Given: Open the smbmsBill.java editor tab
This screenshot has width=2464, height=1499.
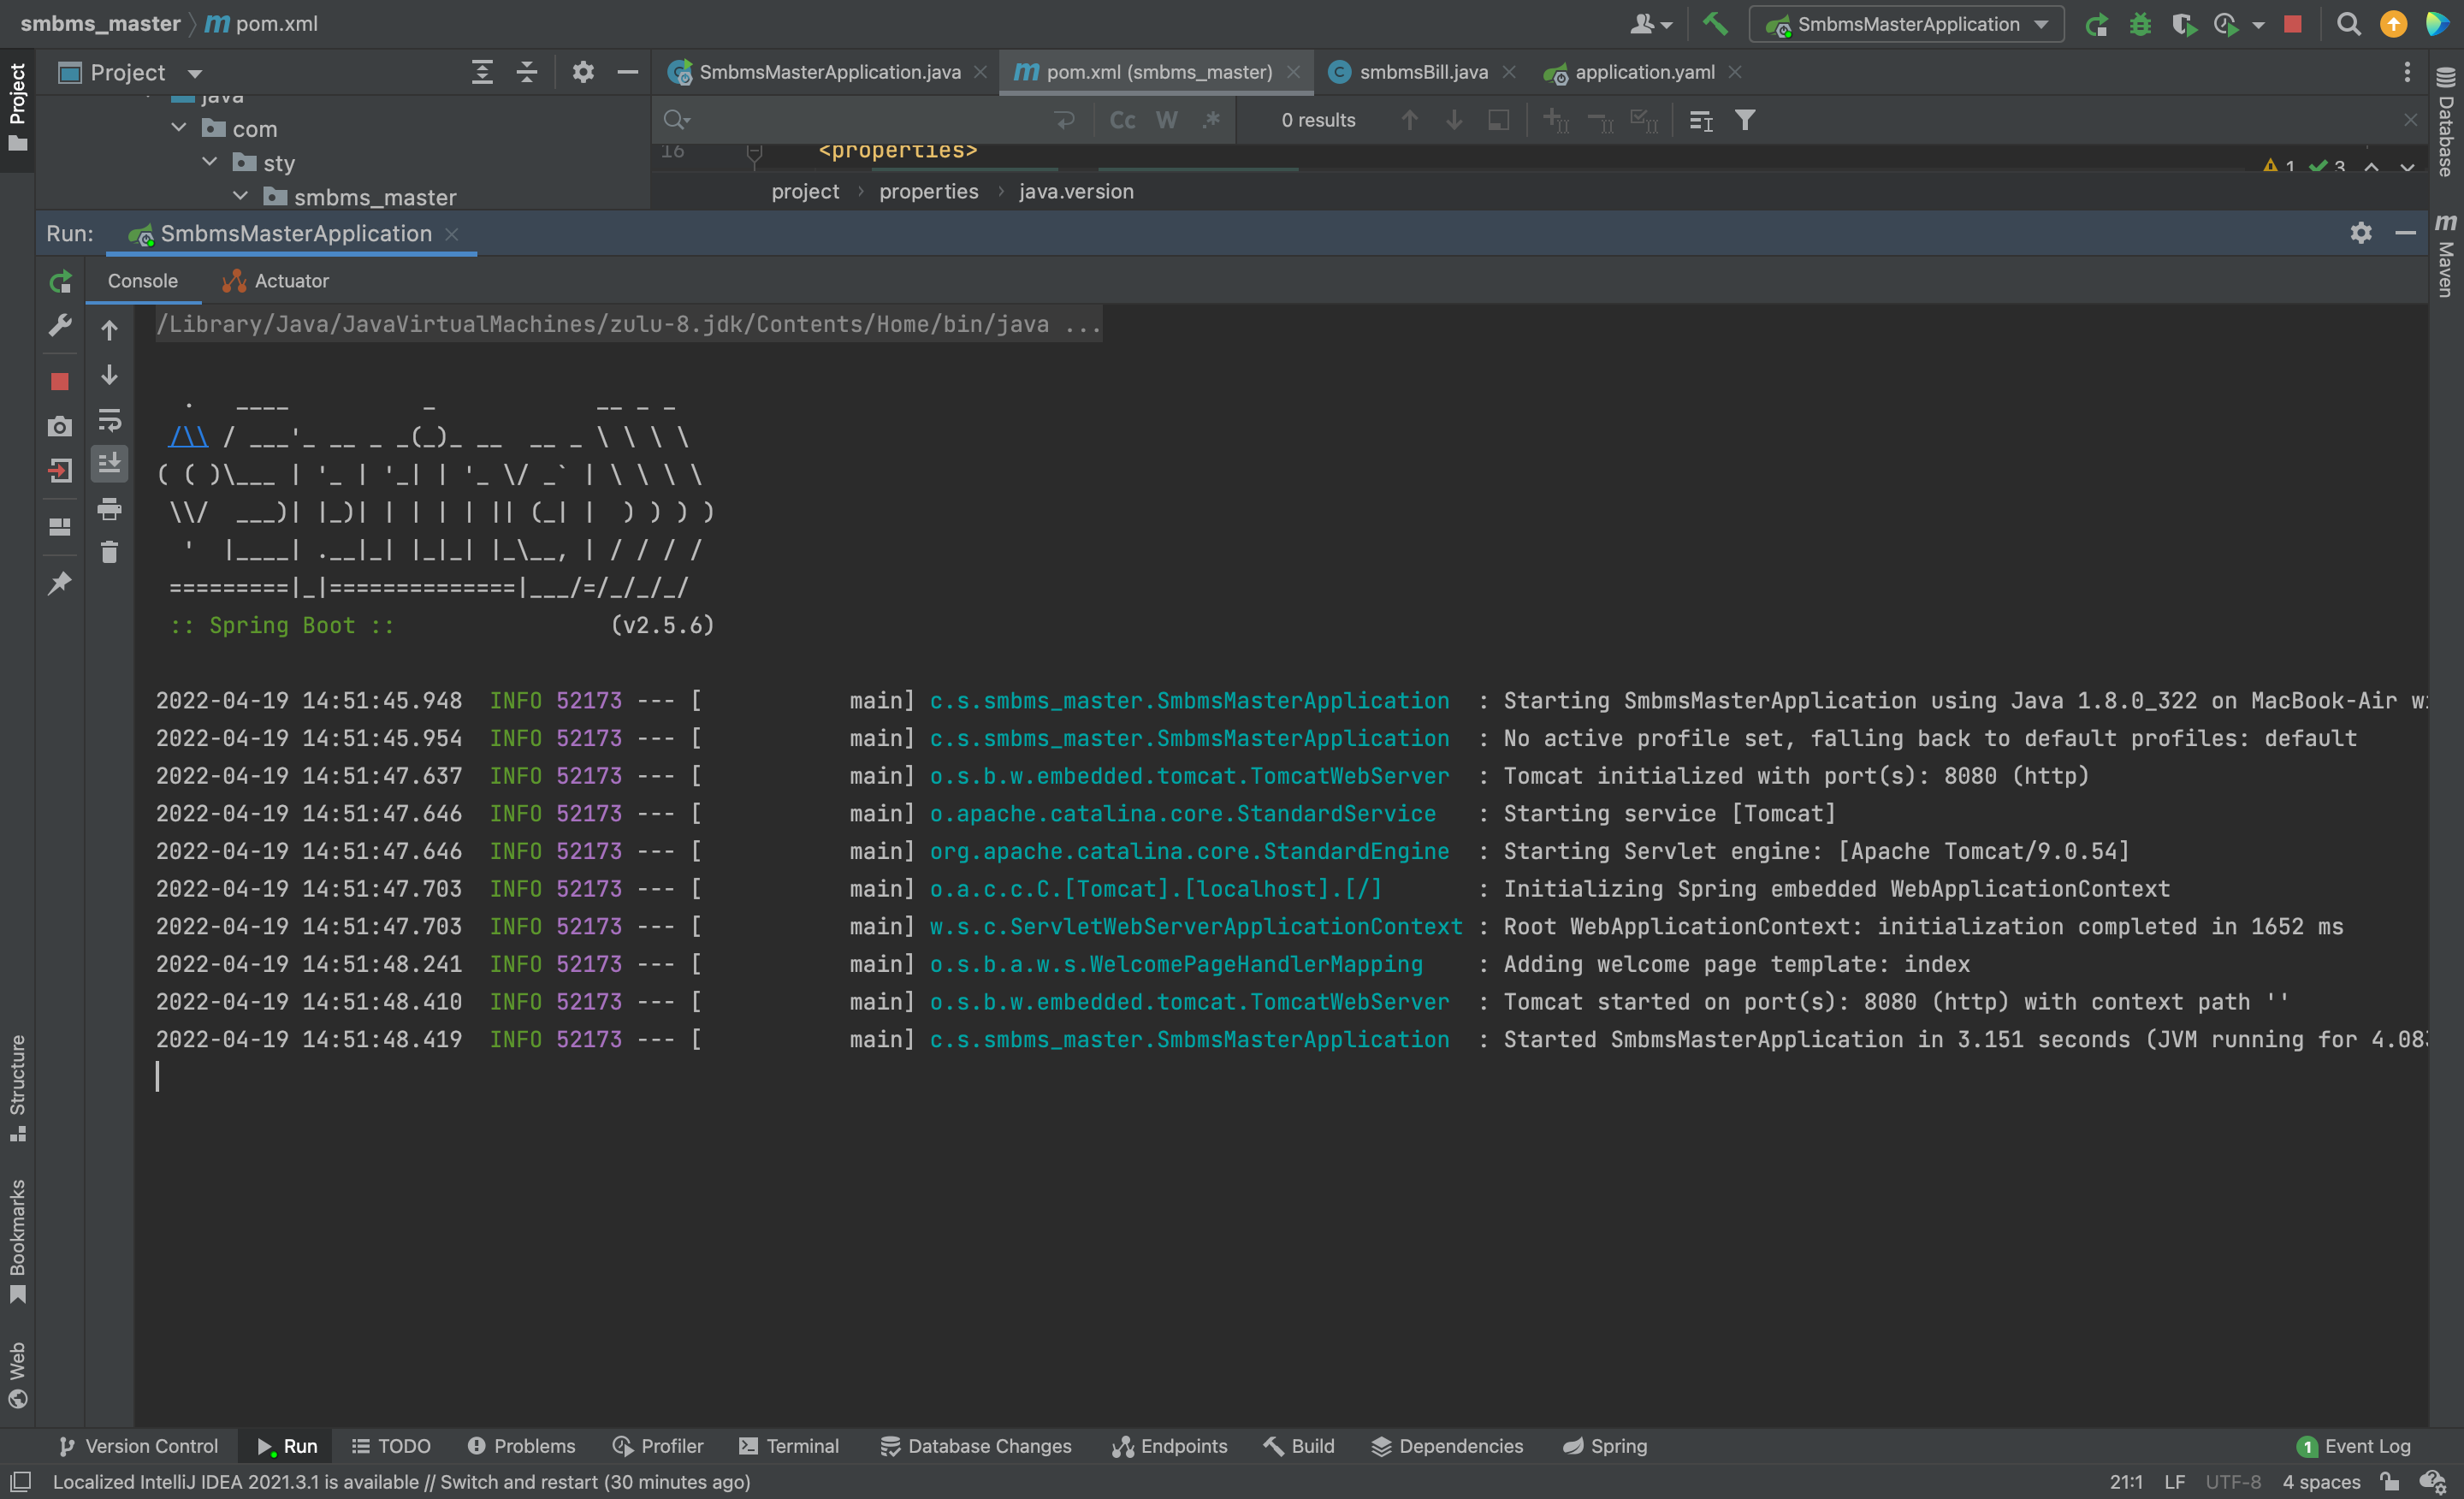Looking at the screenshot, I should (x=1421, y=72).
